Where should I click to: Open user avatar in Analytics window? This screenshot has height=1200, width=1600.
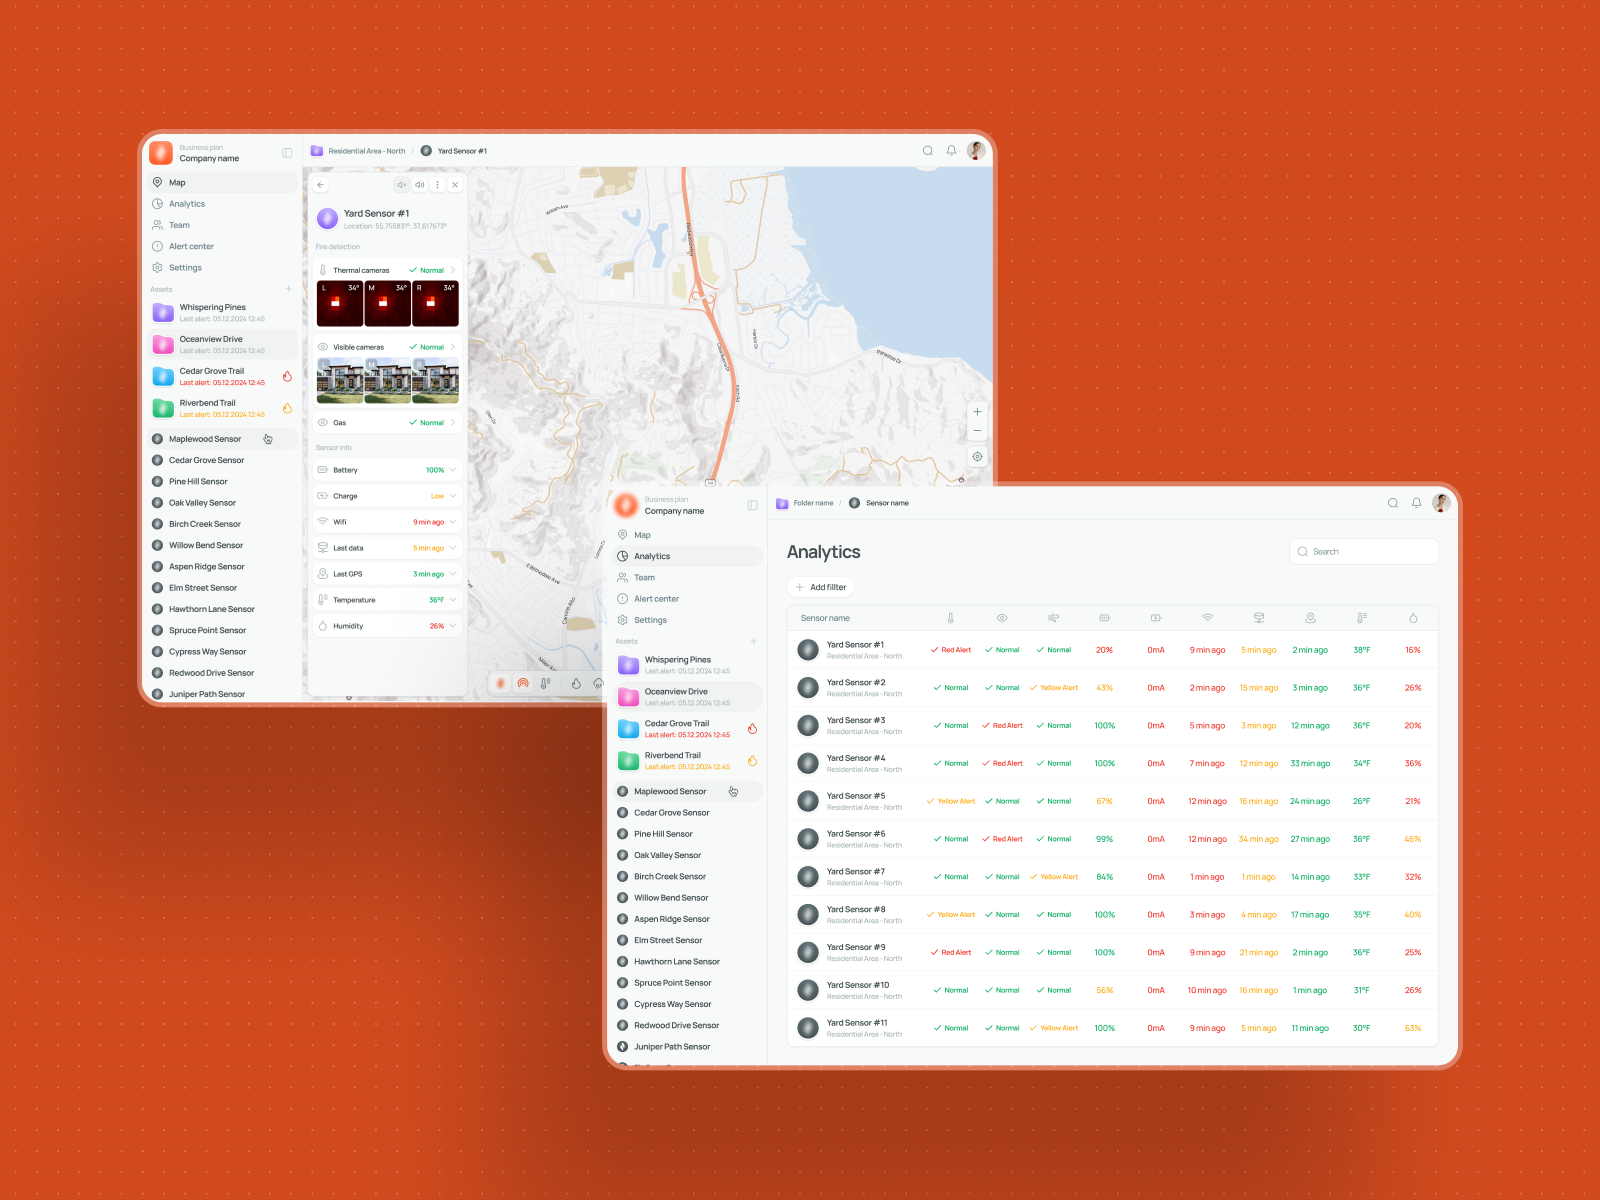coord(1441,503)
